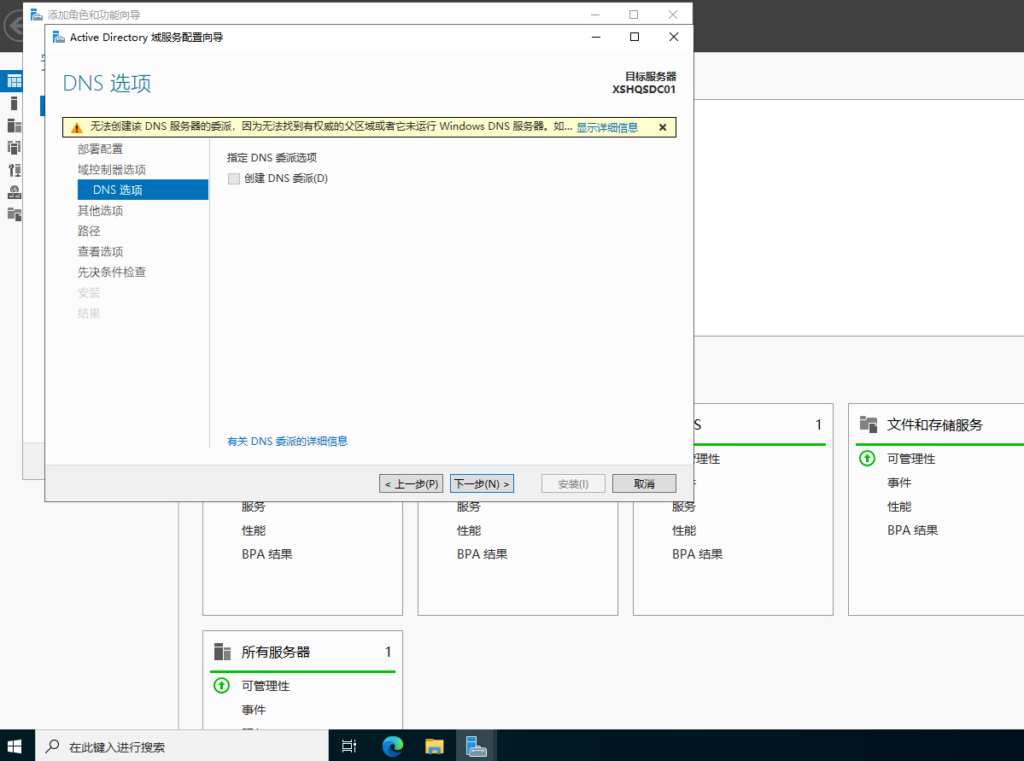Open the All Servers icon in Server Manager sidebar
1024x761 pixels.
(x=14, y=125)
